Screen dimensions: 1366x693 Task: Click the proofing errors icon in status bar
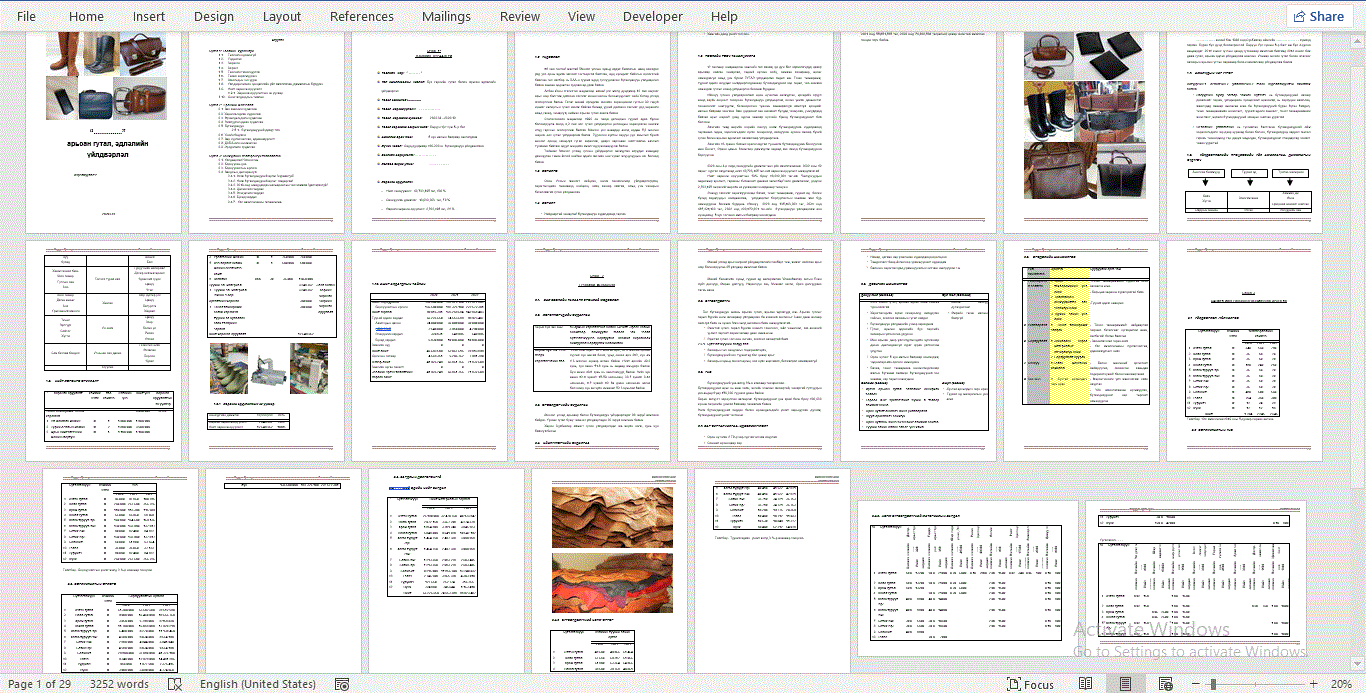[x=175, y=684]
